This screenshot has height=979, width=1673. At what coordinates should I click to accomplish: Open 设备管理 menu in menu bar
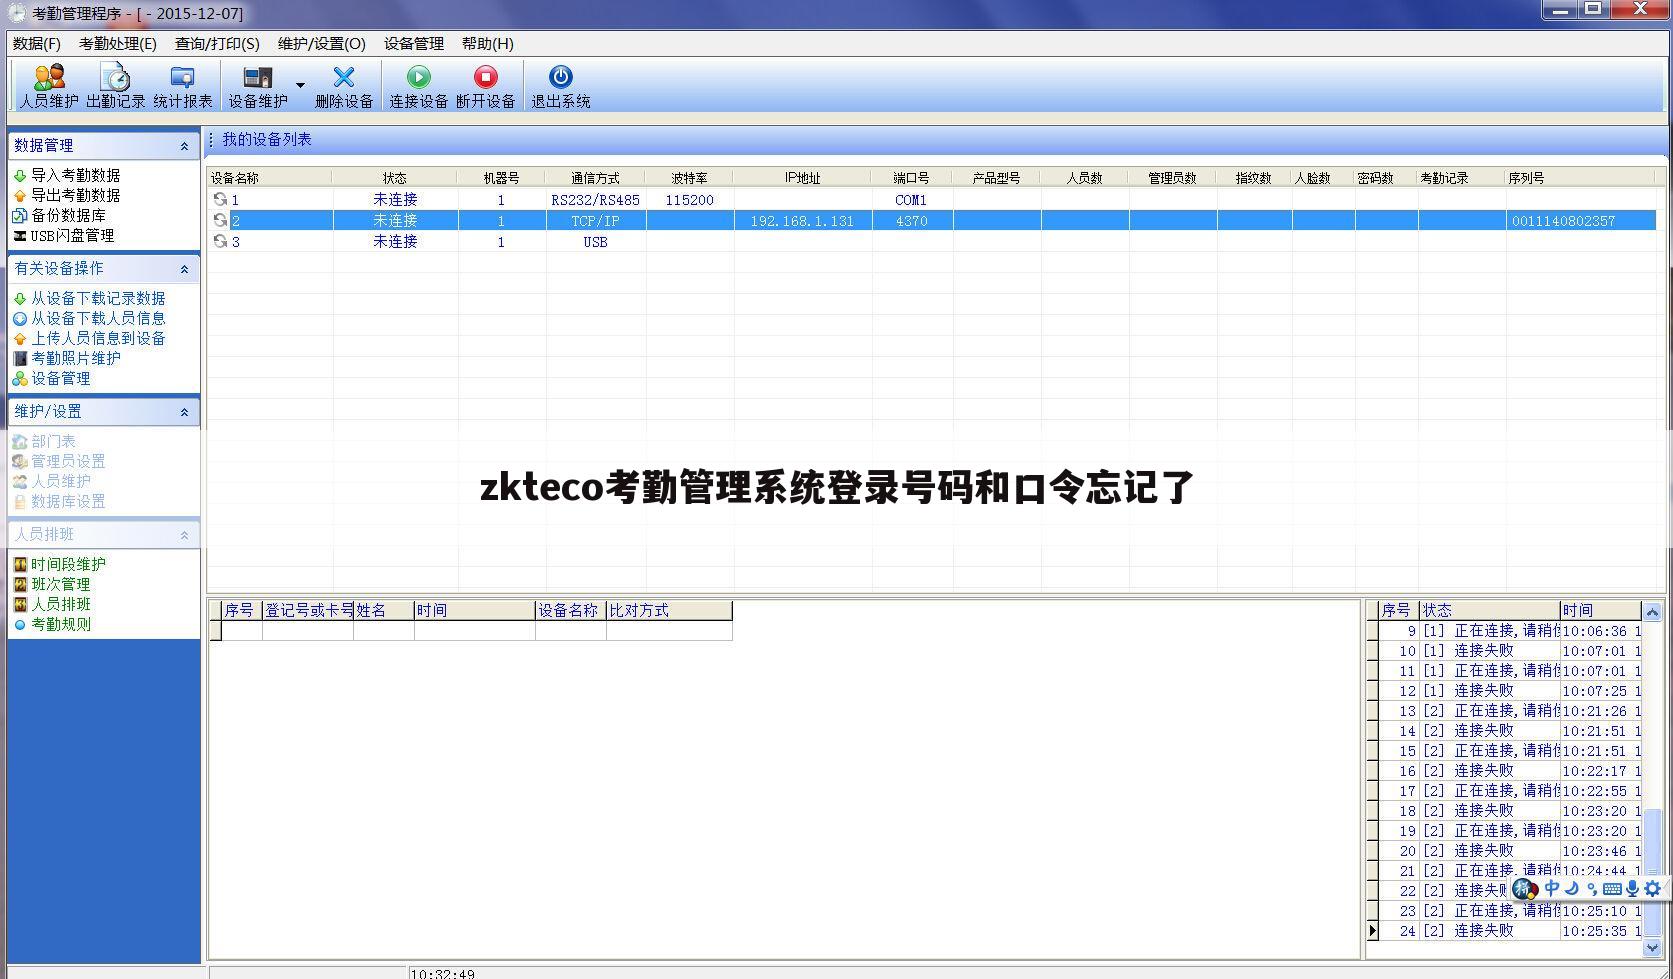pyautogui.click(x=414, y=44)
